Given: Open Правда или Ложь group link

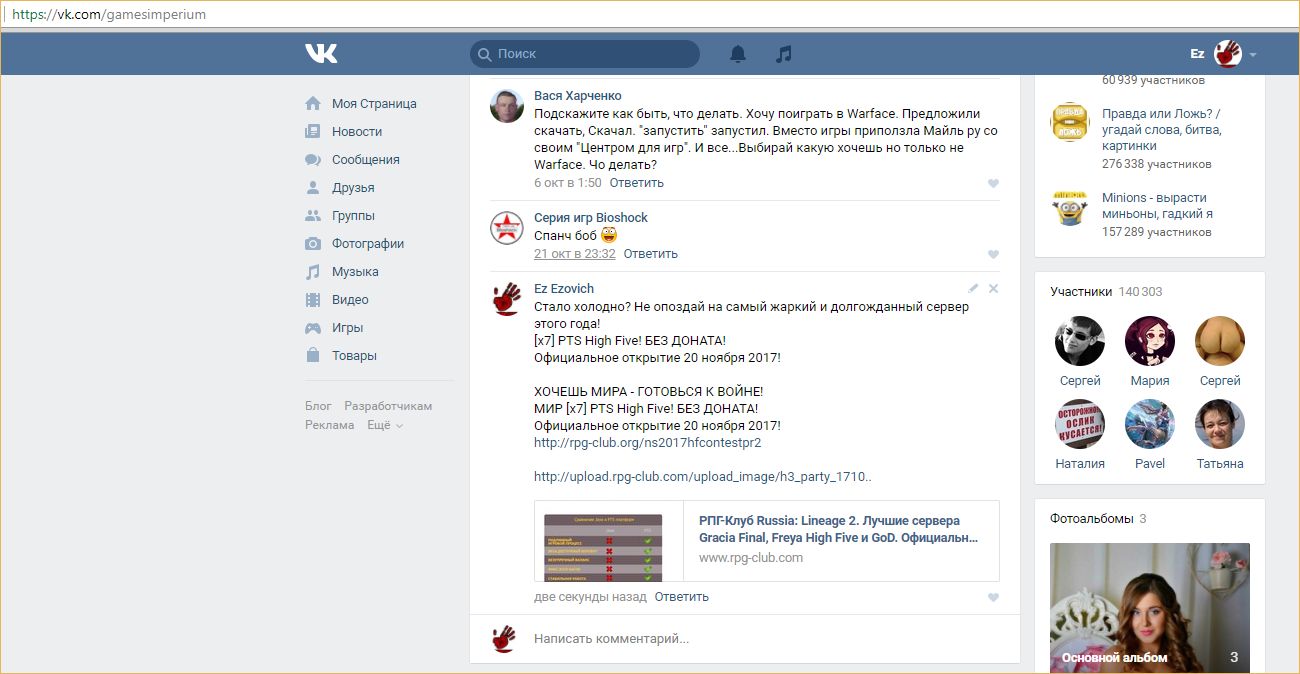Looking at the screenshot, I should (1161, 130).
